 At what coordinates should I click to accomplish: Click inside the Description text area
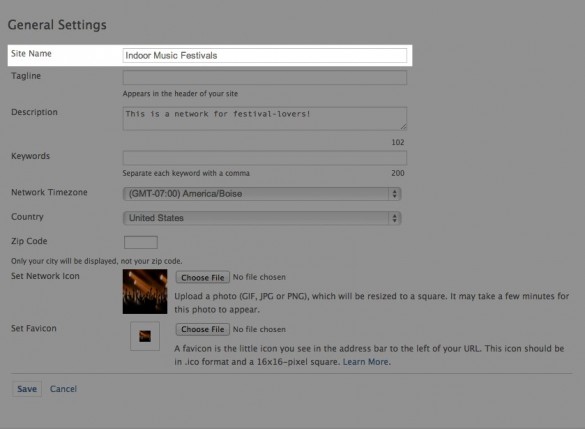click(x=265, y=119)
